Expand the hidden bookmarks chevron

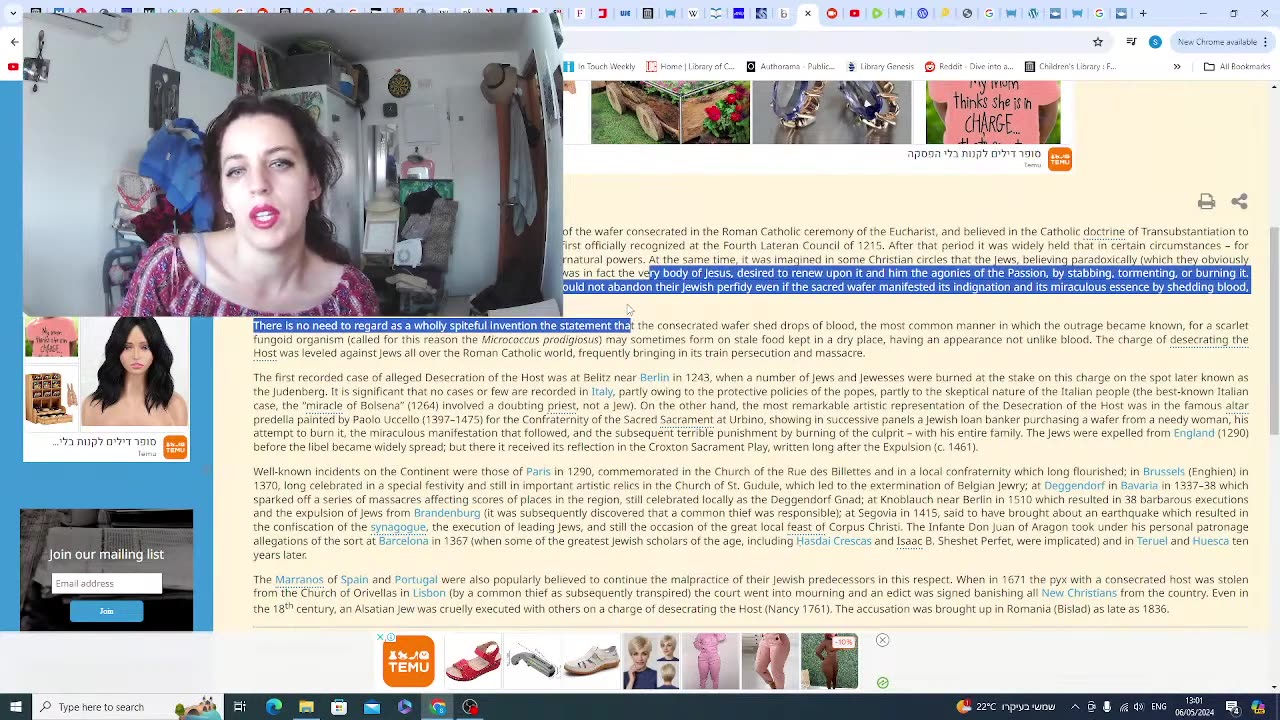tap(1177, 67)
